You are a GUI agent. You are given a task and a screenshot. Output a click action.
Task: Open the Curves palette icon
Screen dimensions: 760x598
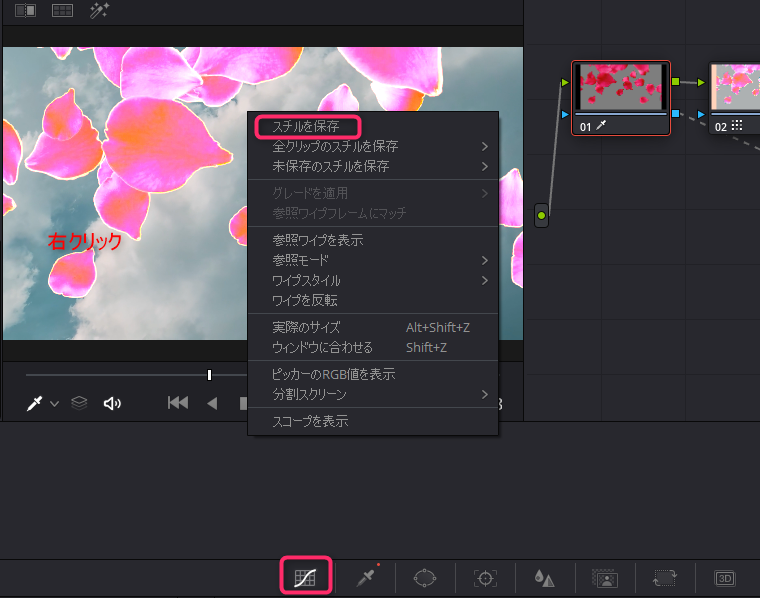305,578
